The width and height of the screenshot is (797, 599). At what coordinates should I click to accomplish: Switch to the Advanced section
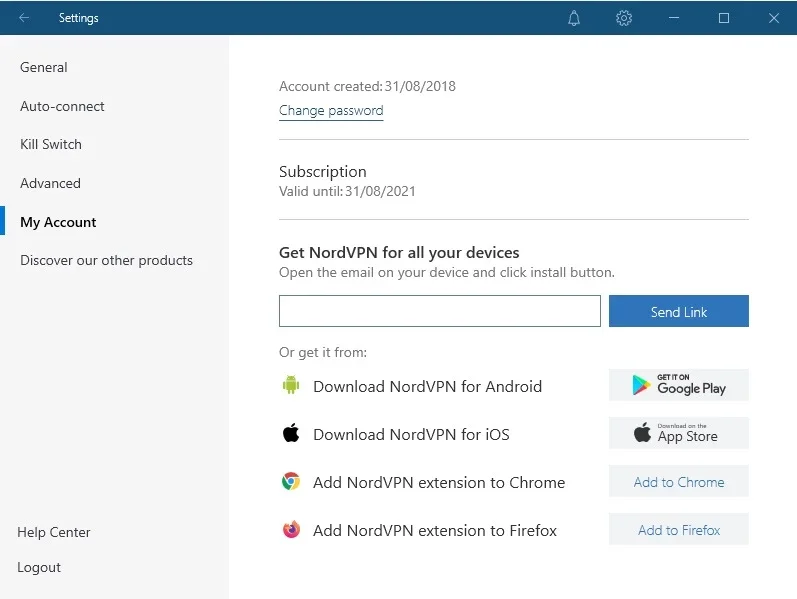click(50, 183)
